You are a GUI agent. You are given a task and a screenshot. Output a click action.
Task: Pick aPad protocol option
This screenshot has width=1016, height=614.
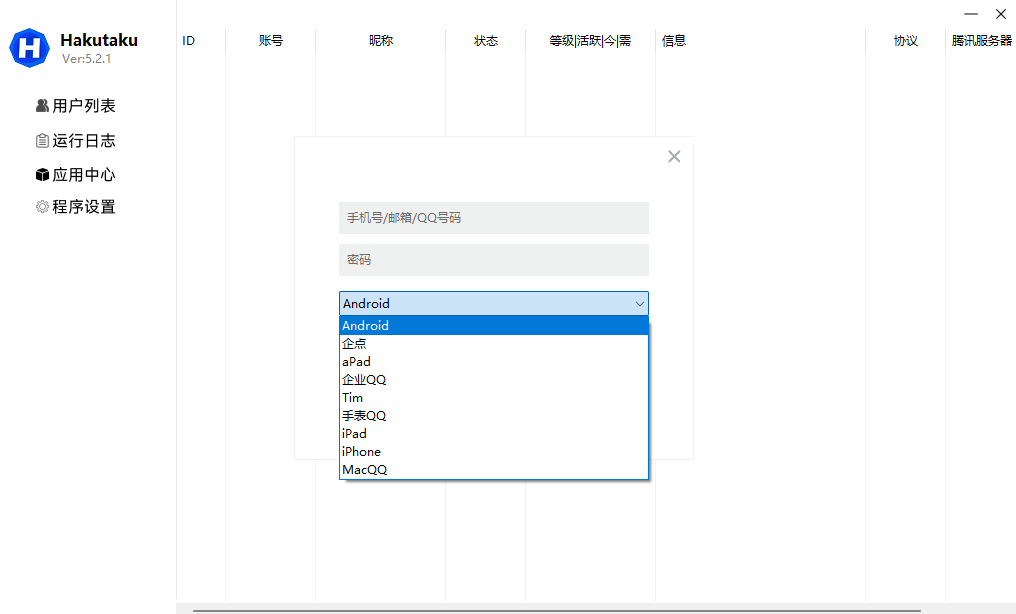coord(494,362)
